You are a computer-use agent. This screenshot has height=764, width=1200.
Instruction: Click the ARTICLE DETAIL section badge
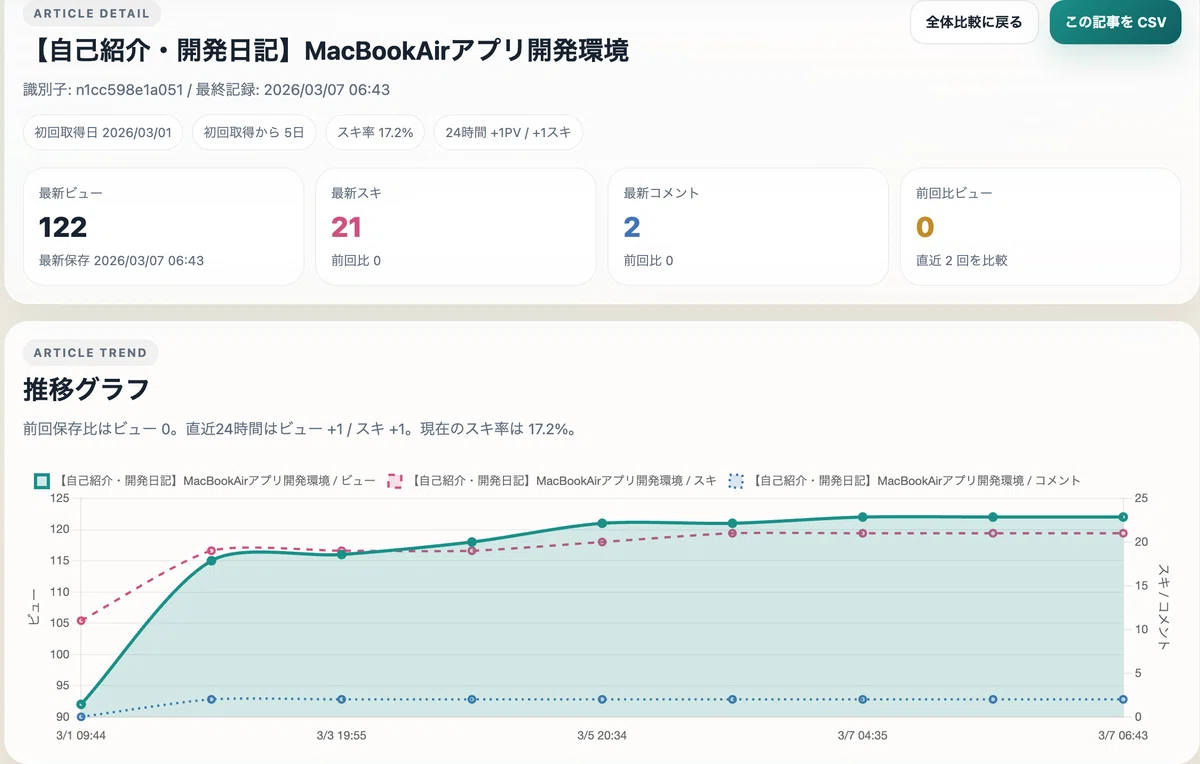(x=92, y=14)
